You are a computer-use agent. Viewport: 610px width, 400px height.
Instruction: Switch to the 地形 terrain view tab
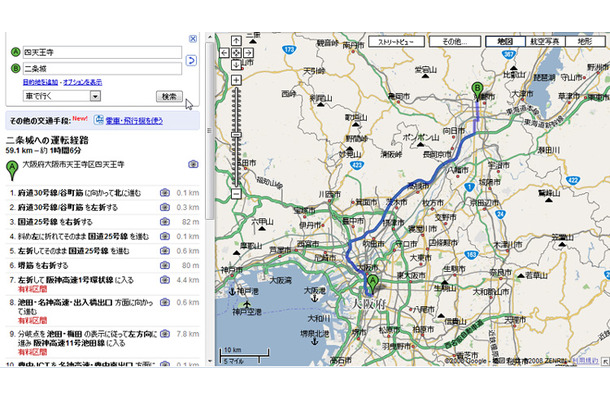[x=585, y=41]
